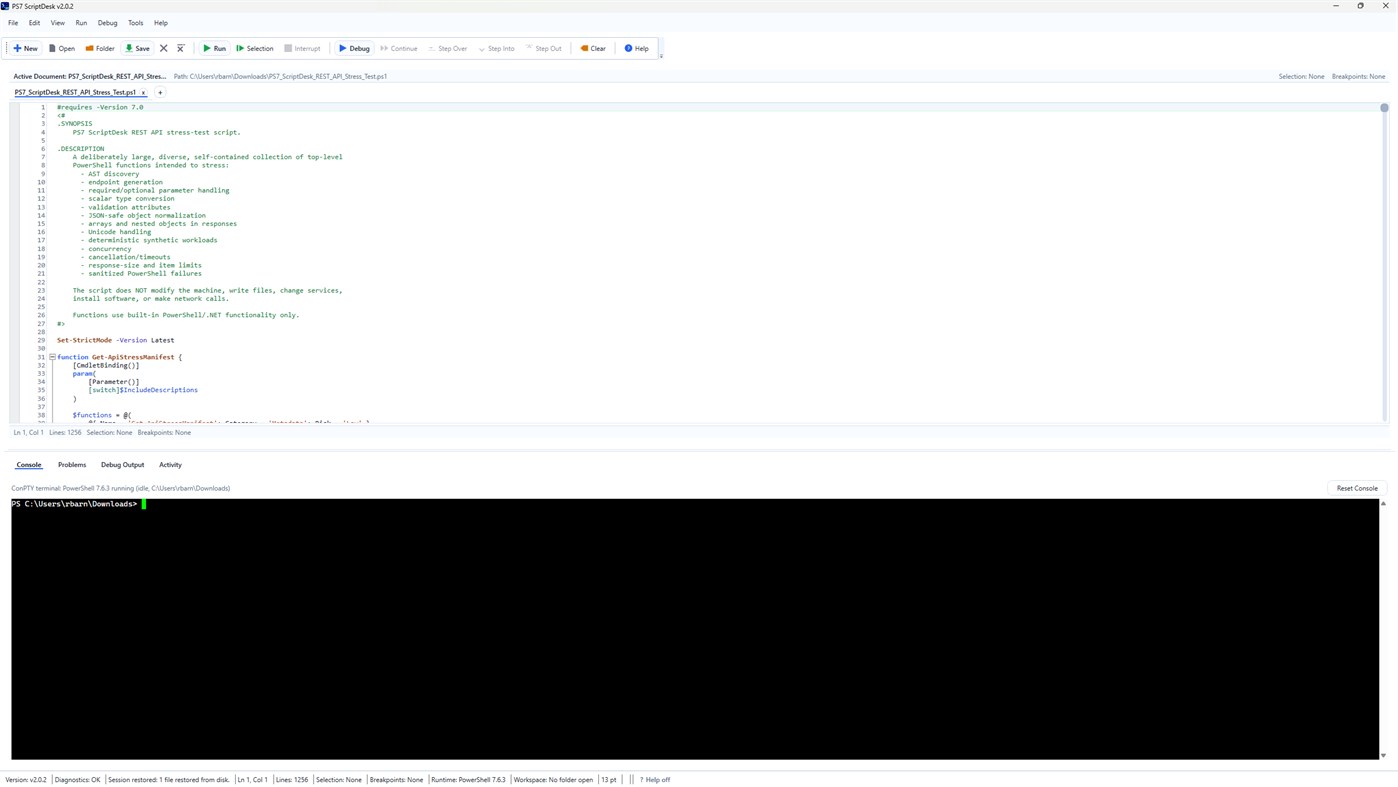Viewport: 1398px width, 787px height.
Task: Expand the toolbar overflow arrow
Action: click(x=661, y=56)
